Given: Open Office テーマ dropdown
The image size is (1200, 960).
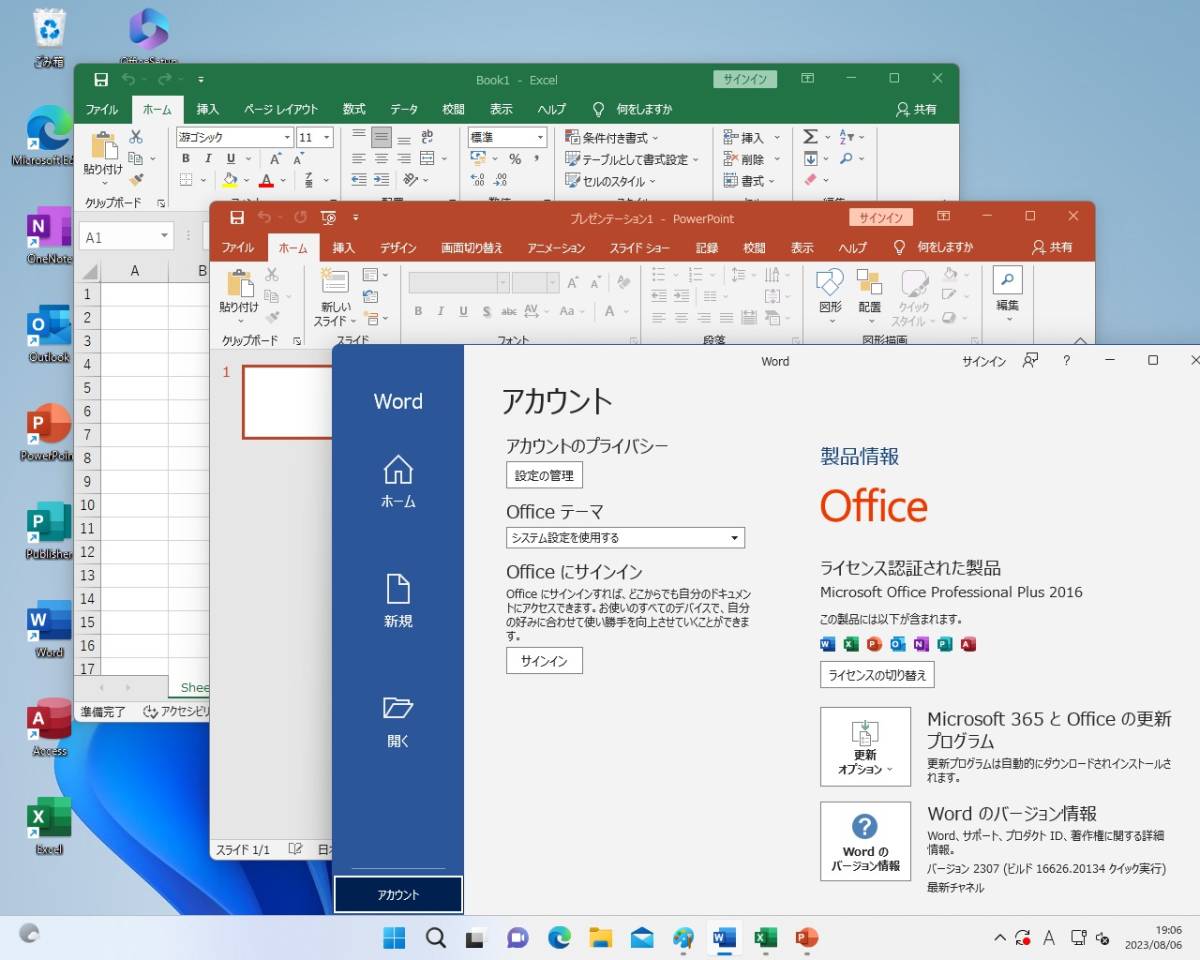Looking at the screenshot, I should pos(625,537).
